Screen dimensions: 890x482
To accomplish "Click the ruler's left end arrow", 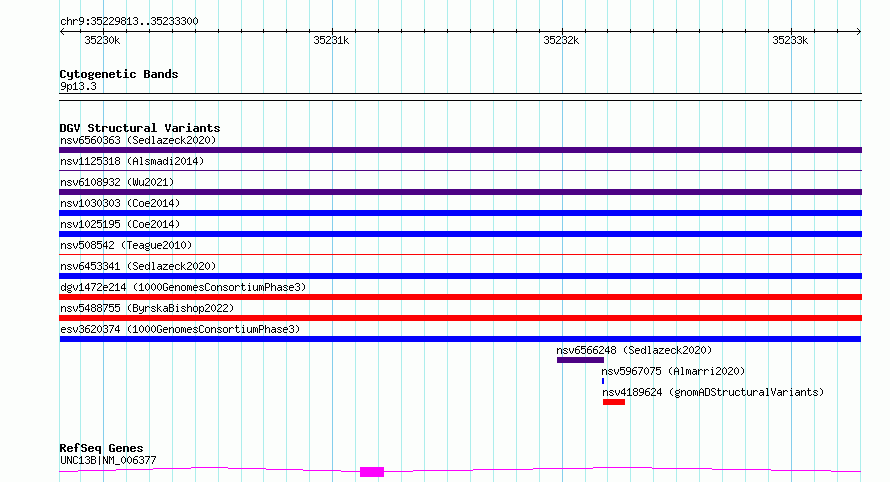I will click(62, 32).
